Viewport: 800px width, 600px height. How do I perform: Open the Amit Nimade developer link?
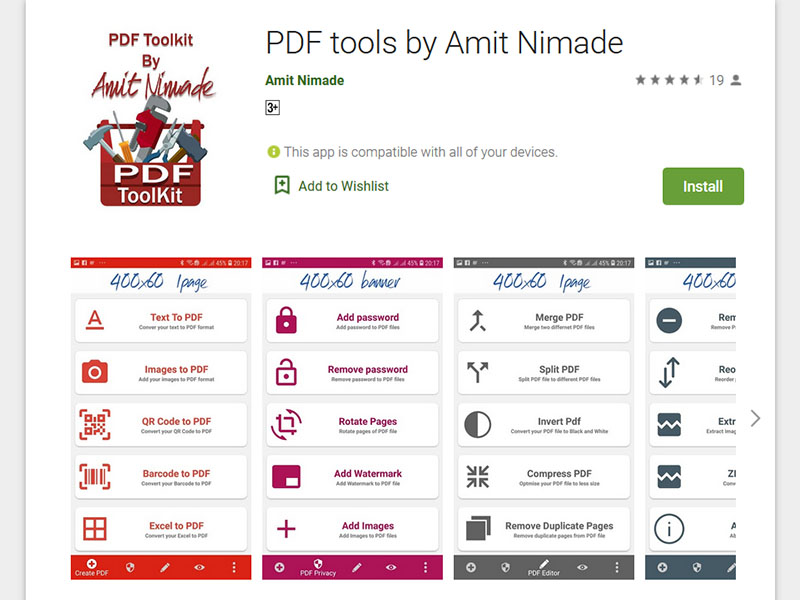pos(305,81)
